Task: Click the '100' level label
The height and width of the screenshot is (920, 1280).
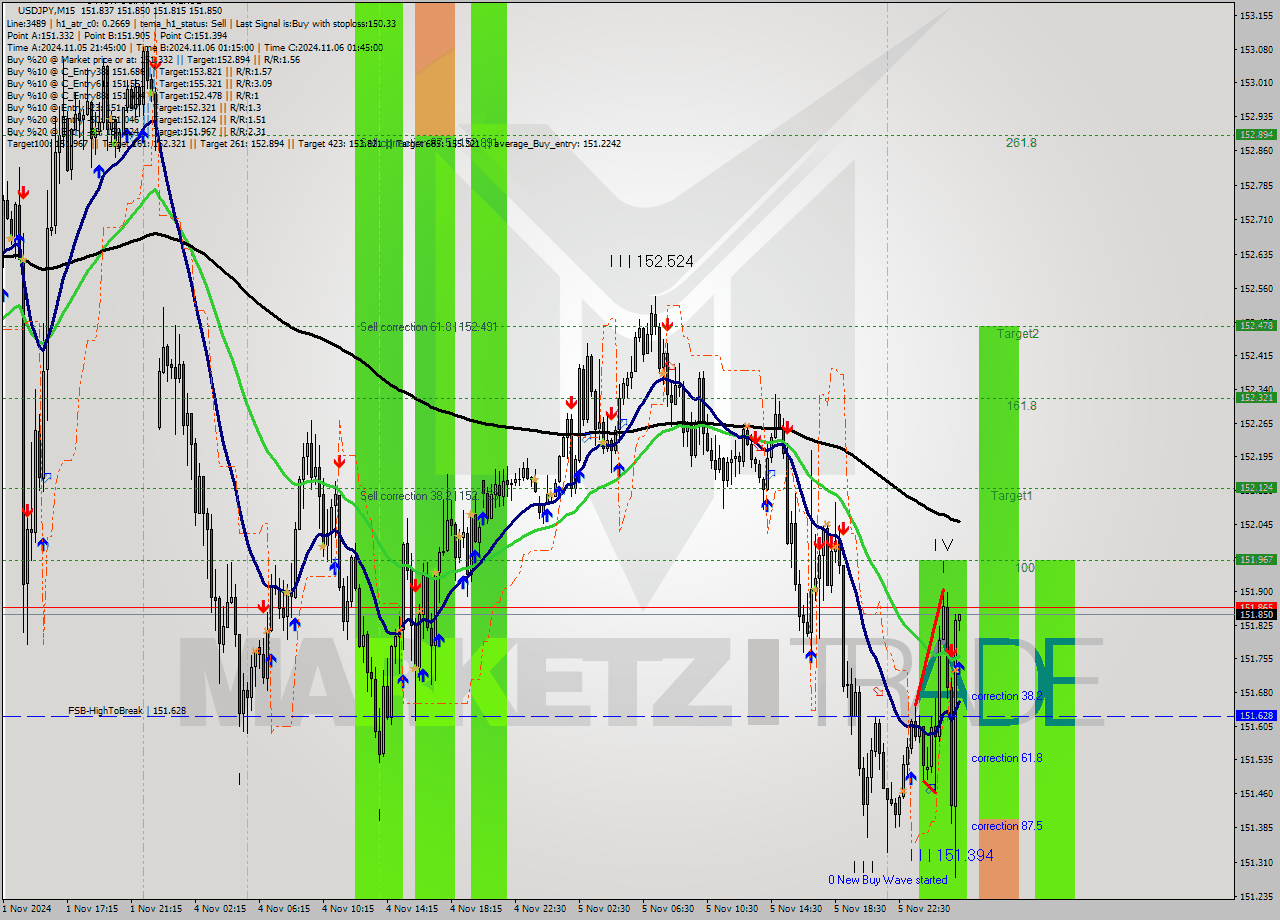Action: (x=1025, y=567)
